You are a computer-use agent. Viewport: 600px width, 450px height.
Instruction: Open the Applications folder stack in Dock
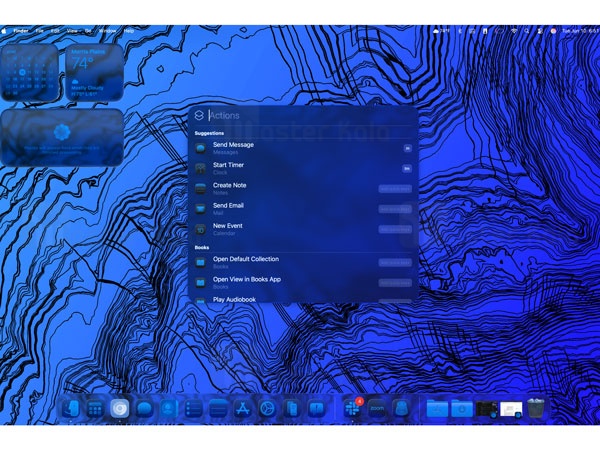437,408
